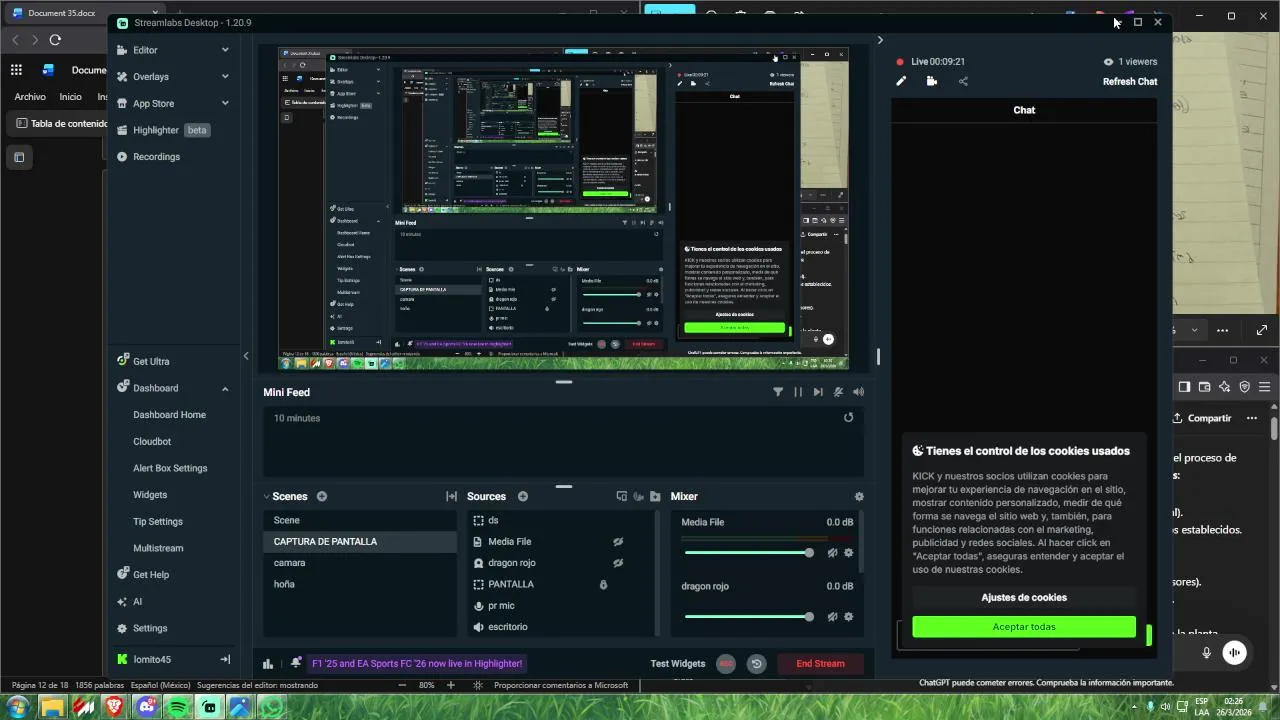Open Dashboard Home menu item
The width and height of the screenshot is (1280, 720).
point(169,415)
